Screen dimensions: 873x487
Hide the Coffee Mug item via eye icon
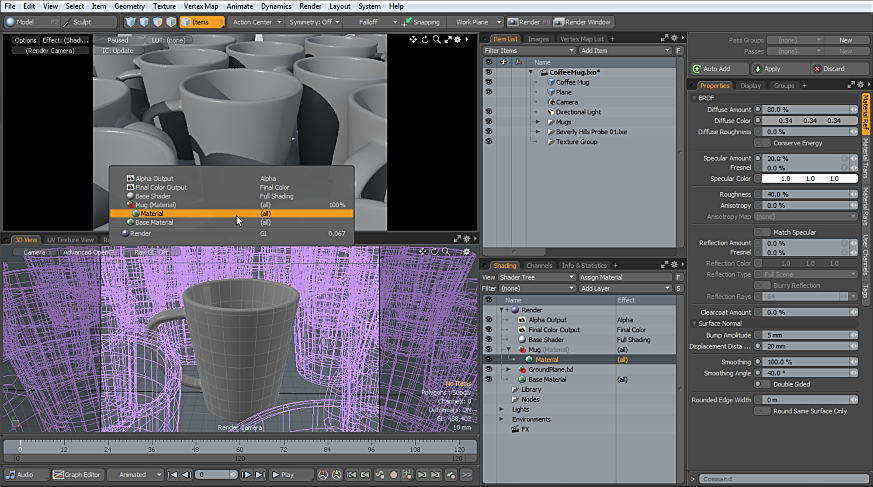[488, 82]
